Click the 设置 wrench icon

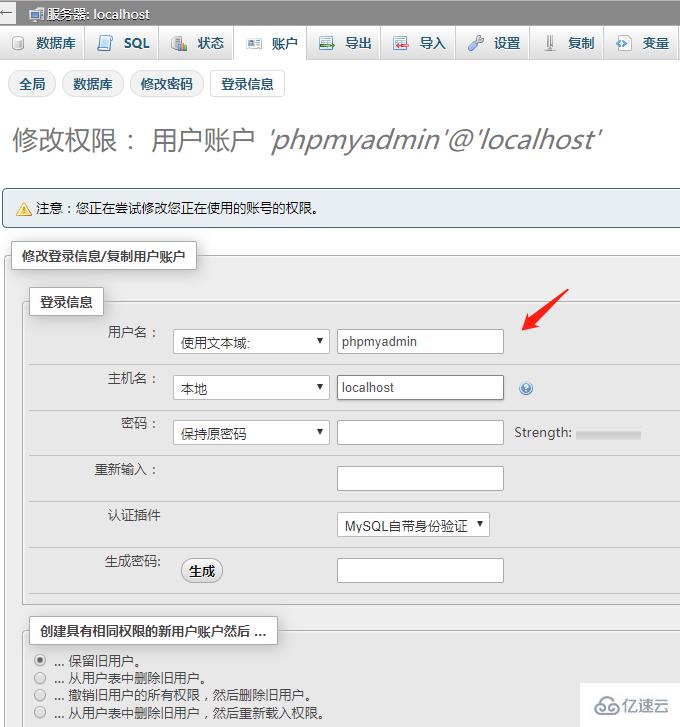tap(476, 44)
